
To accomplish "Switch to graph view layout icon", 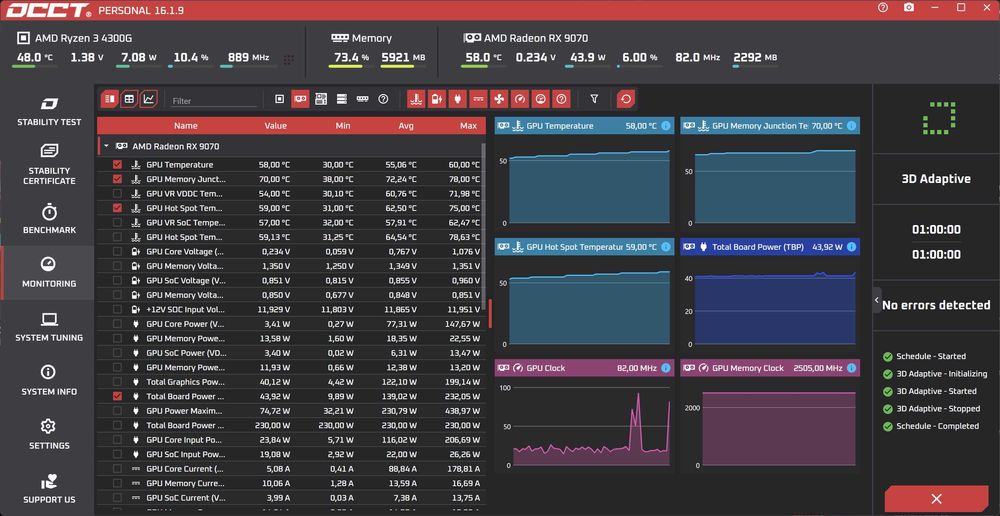I will [149, 99].
